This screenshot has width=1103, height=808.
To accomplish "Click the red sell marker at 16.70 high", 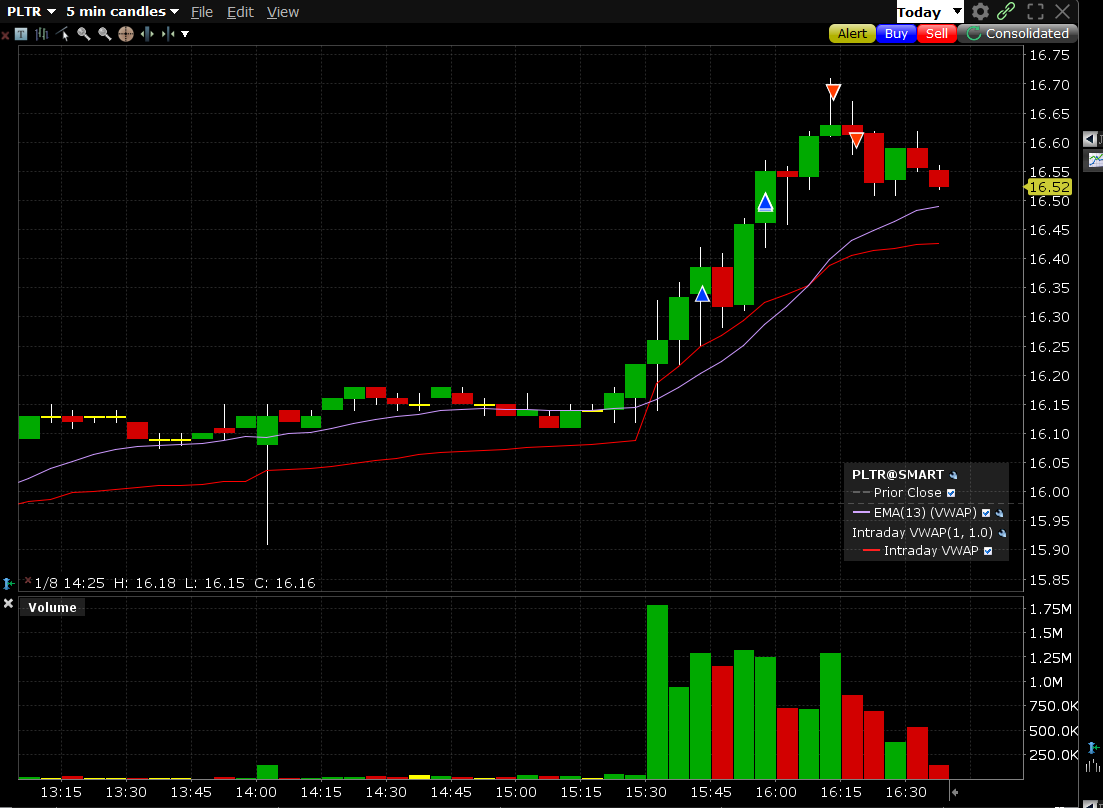I will point(833,91).
